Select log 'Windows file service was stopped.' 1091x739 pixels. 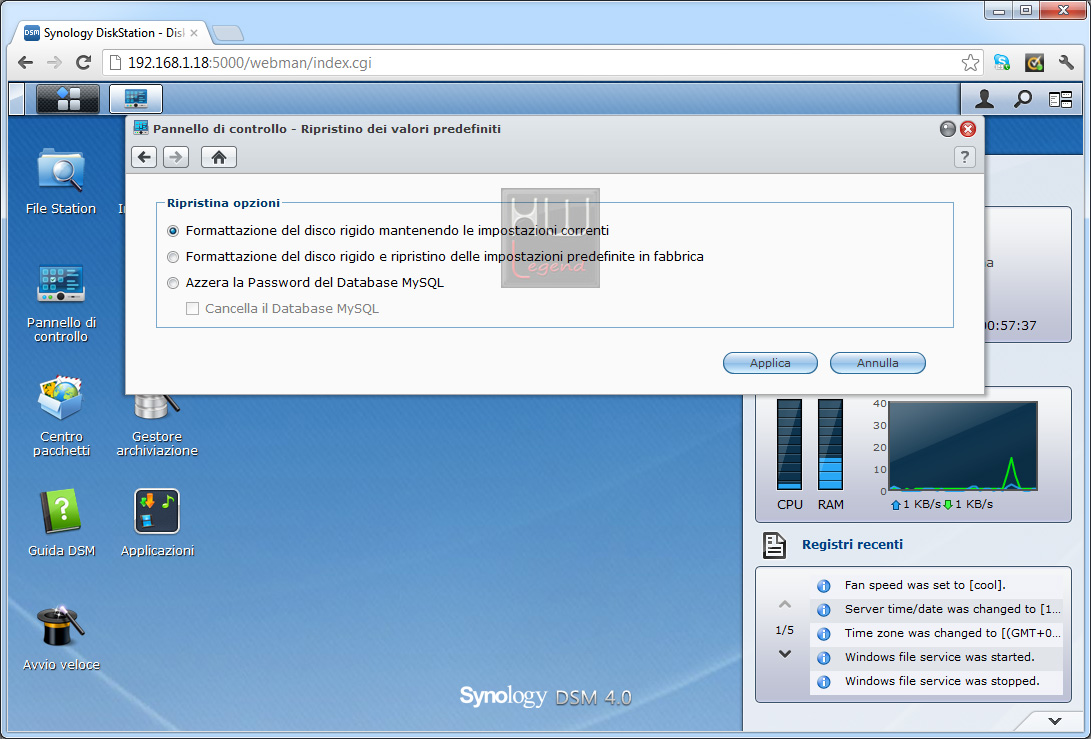coord(937,681)
